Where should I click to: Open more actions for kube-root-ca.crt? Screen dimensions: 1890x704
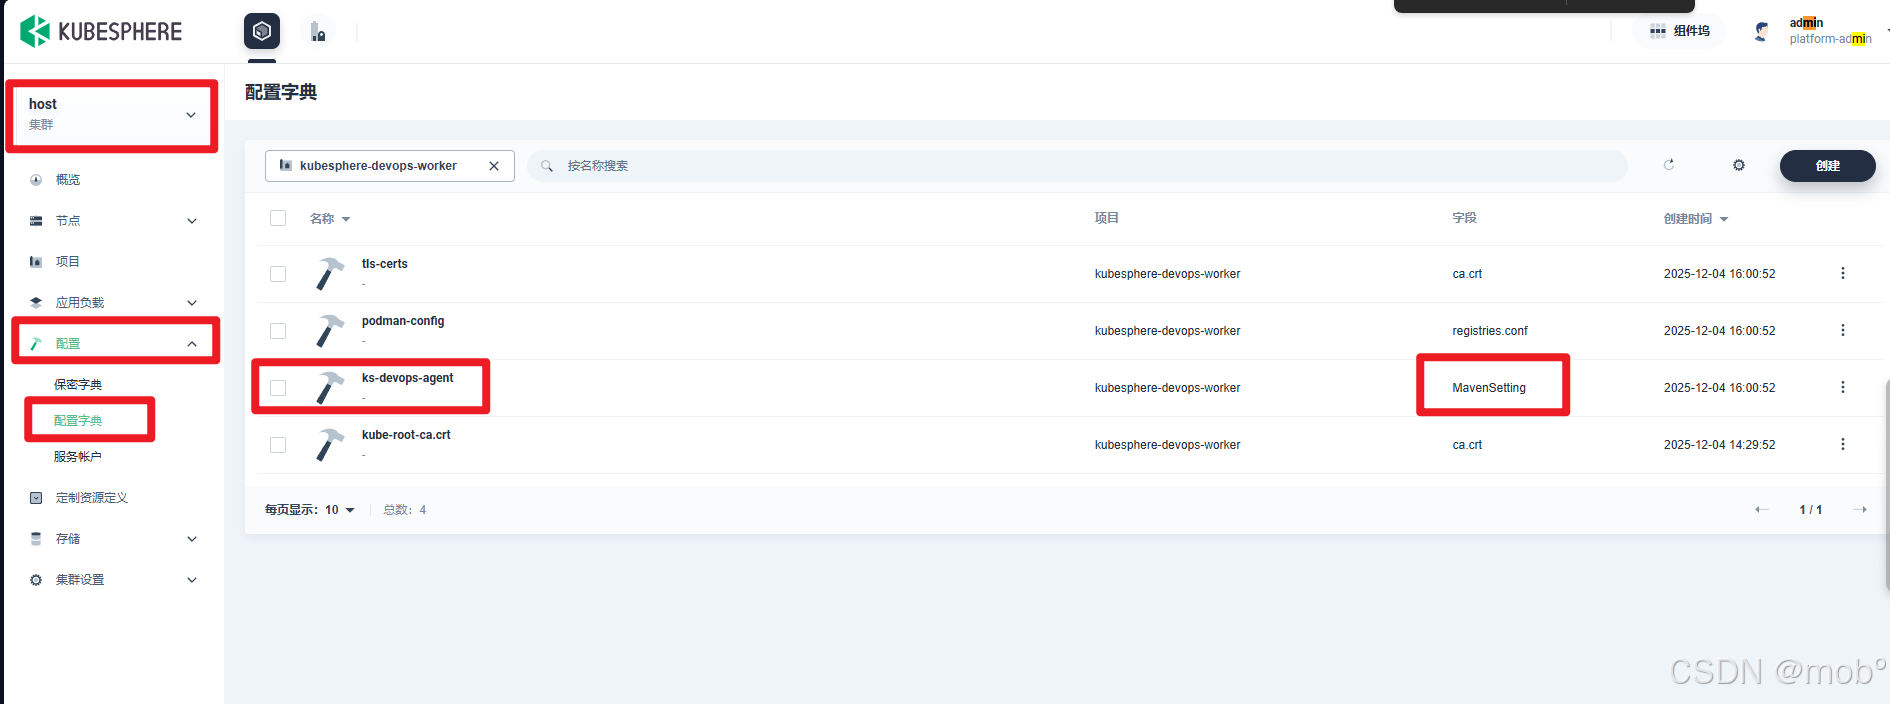(1842, 445)
